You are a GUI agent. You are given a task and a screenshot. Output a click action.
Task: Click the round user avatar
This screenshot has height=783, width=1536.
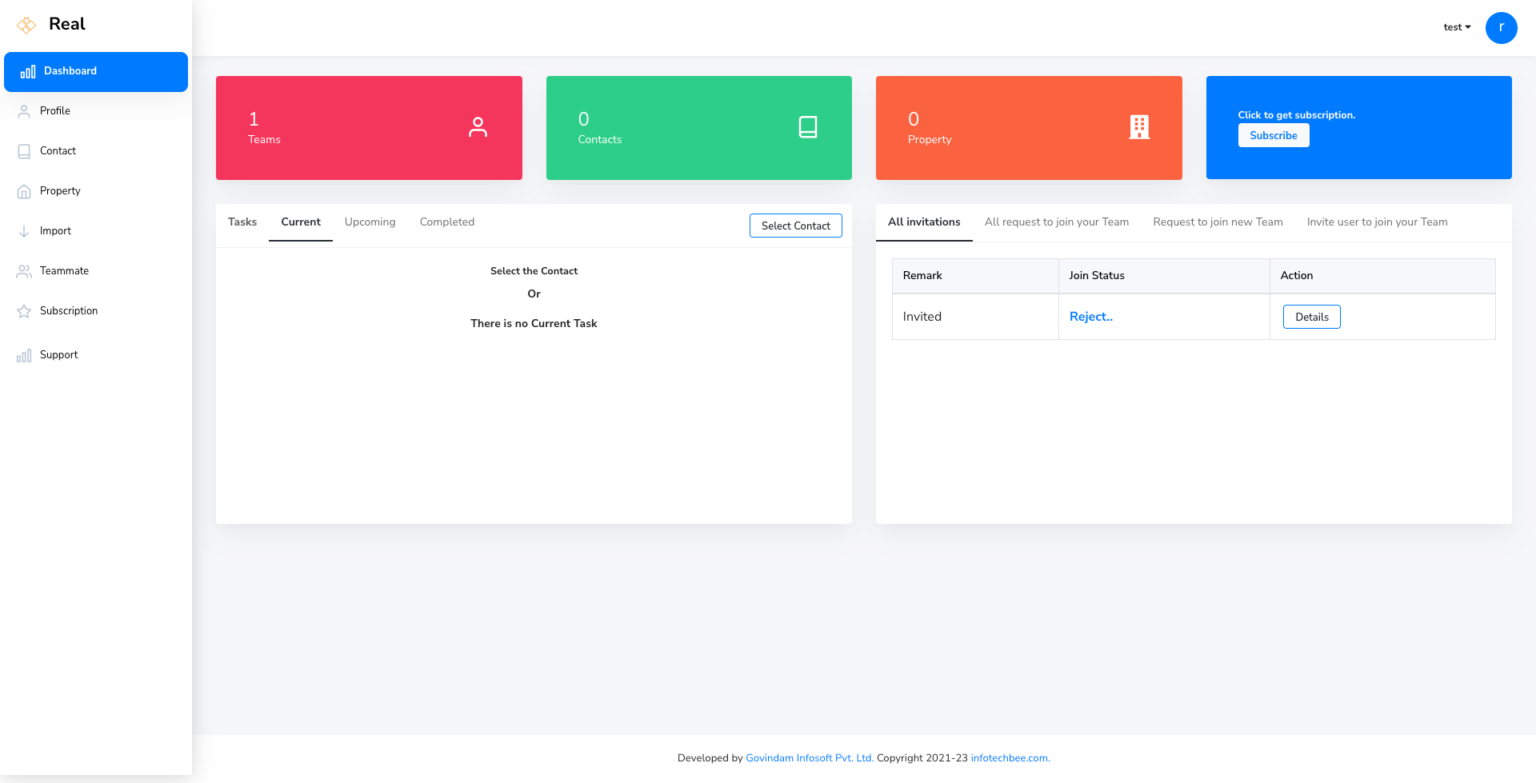(1501, 28)
